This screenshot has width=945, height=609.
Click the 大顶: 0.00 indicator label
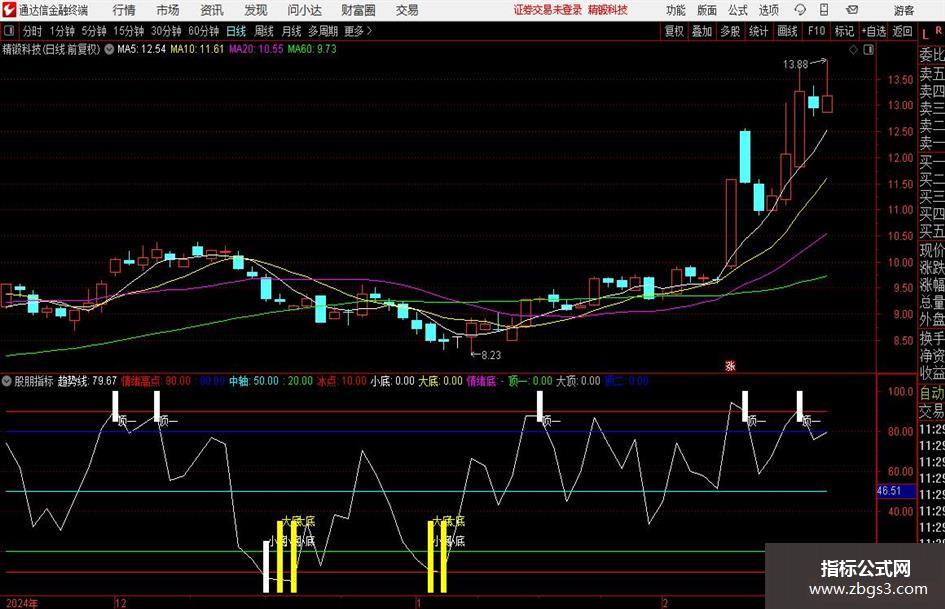click(578, 381)
